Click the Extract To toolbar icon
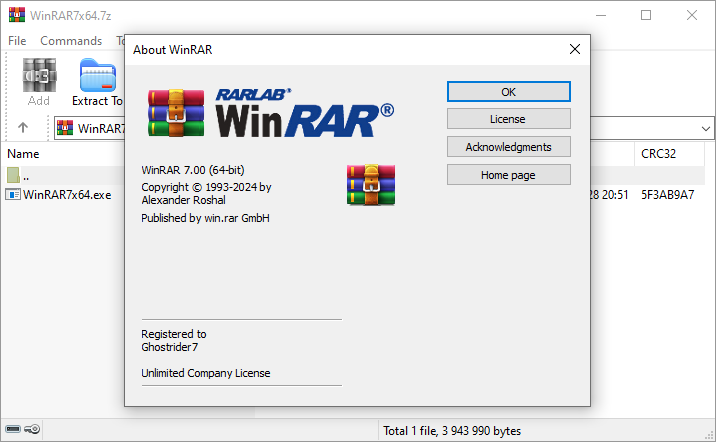 coord(97,82)
